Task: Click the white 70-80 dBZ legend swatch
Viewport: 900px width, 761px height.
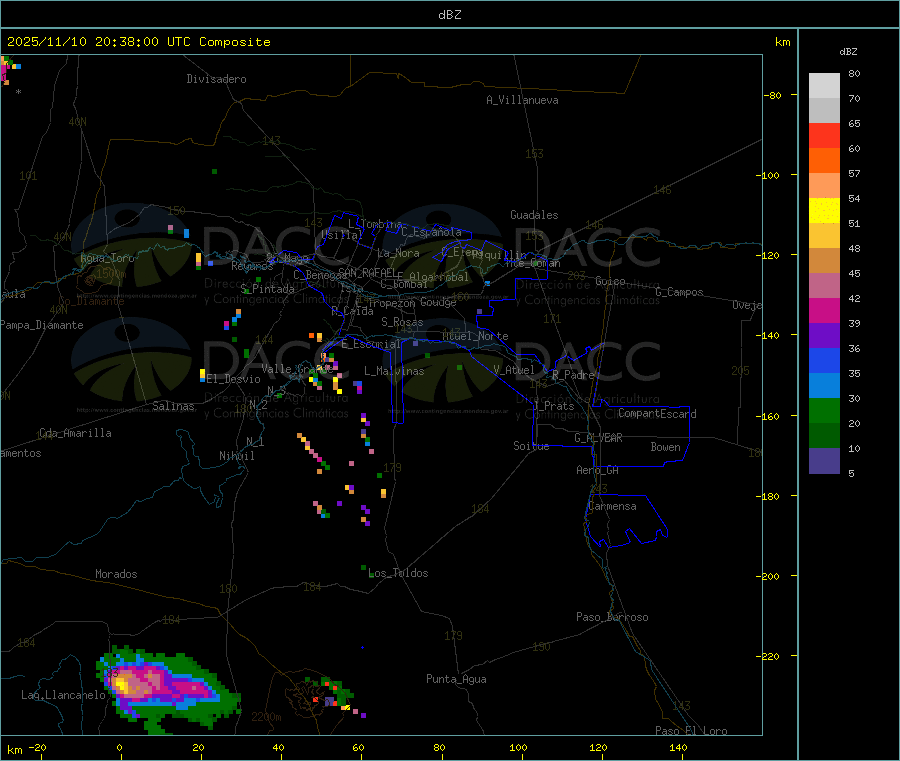Action: (824, 86)
